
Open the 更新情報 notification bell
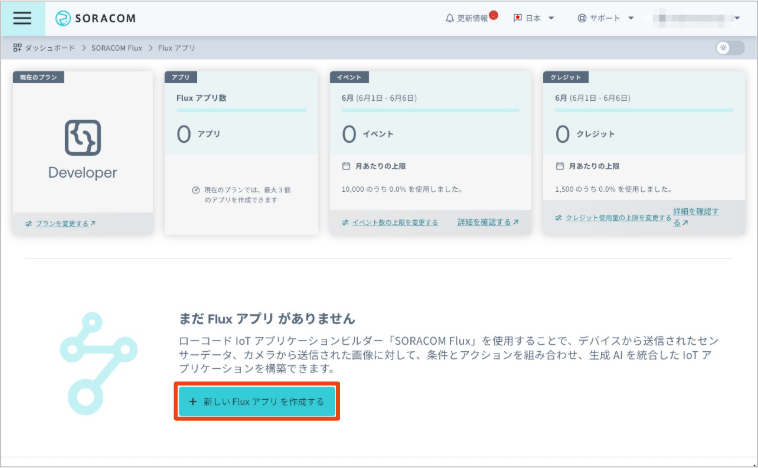point(450,18)
